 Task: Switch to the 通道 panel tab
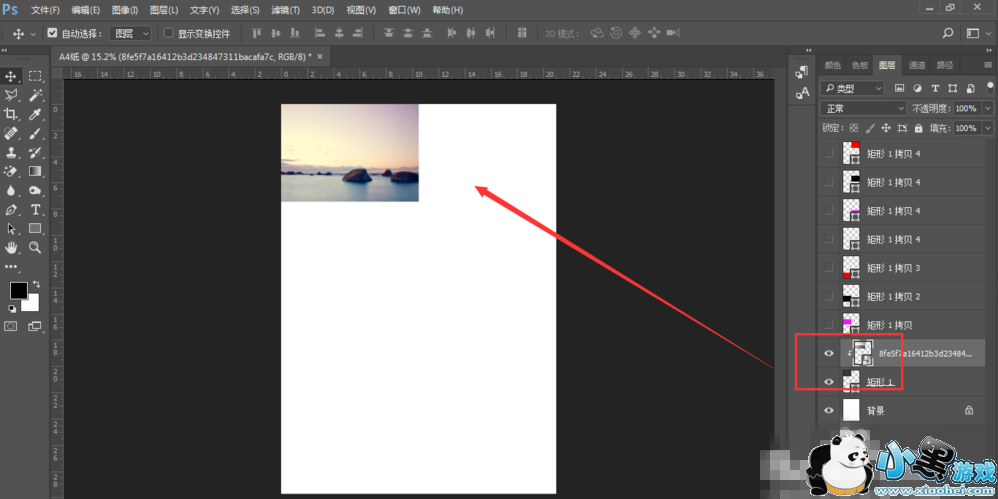(x=917, y=65)
